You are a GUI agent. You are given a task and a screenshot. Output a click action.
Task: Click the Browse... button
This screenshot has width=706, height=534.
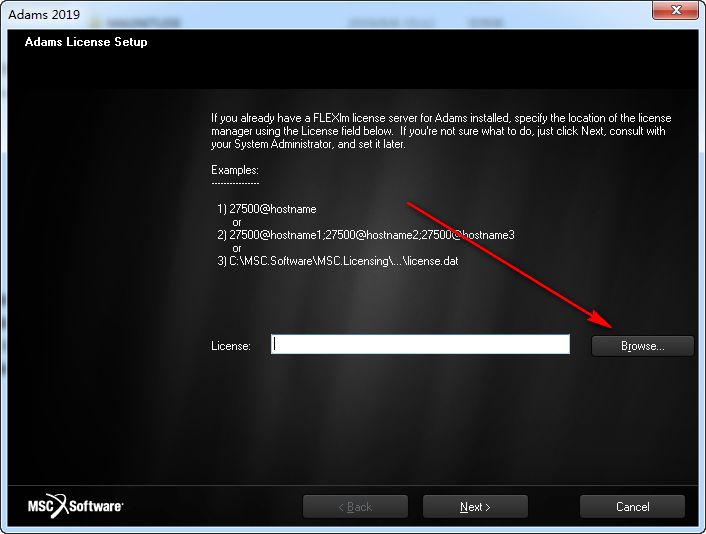[642, 346]
